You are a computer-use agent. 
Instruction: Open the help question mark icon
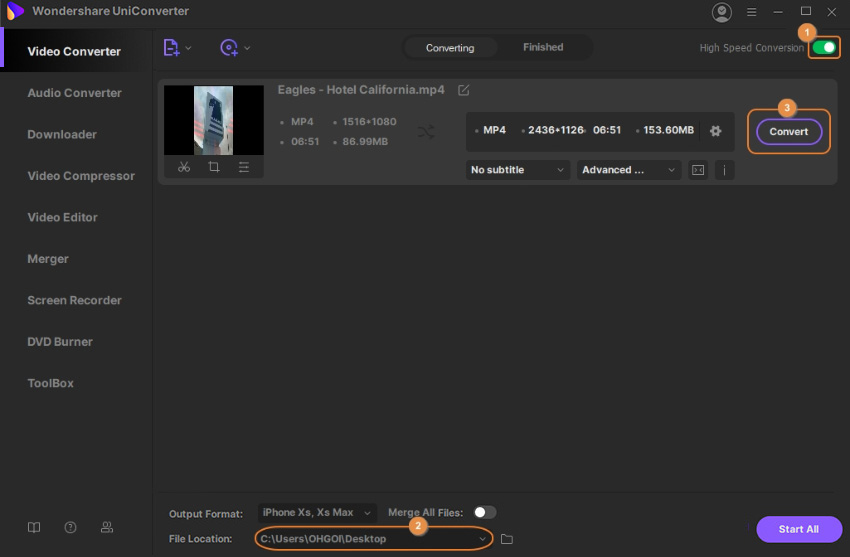70,527
